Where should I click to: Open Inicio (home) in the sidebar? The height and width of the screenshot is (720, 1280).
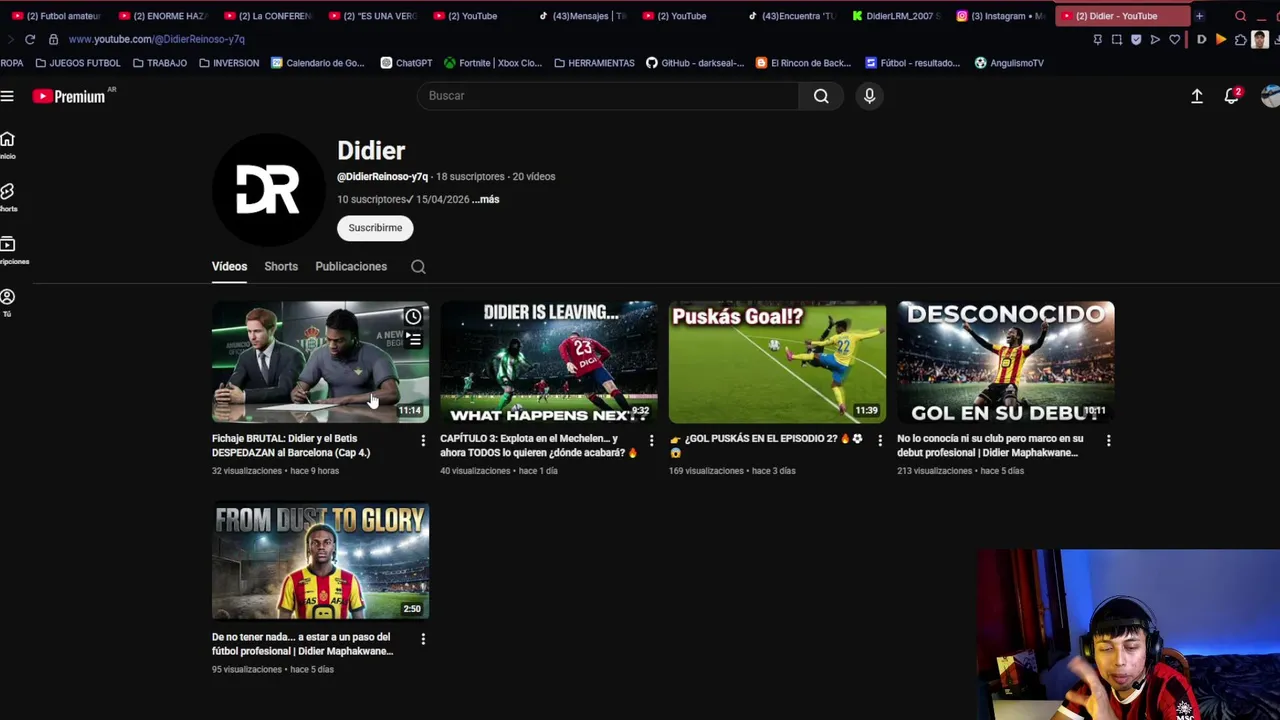point(8,144)
